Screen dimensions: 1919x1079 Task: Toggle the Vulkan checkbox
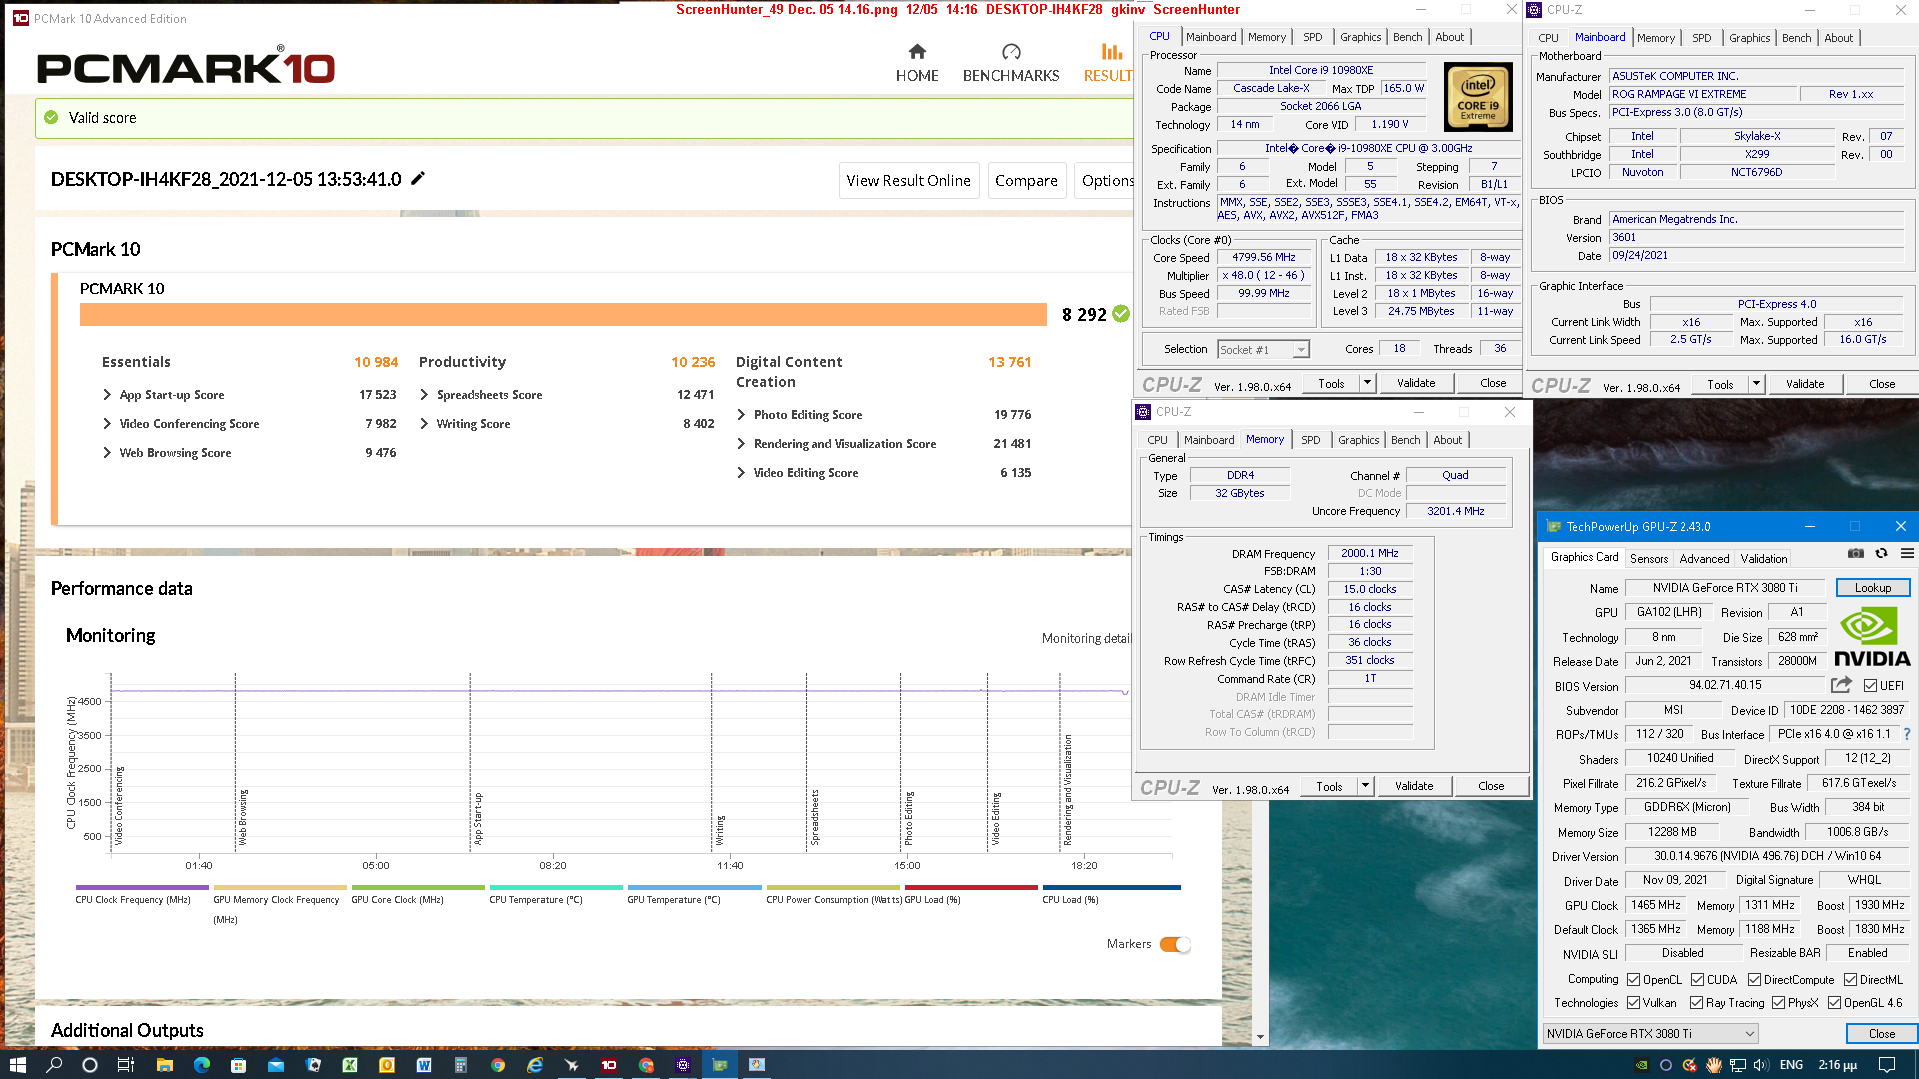point(1633,1003)
